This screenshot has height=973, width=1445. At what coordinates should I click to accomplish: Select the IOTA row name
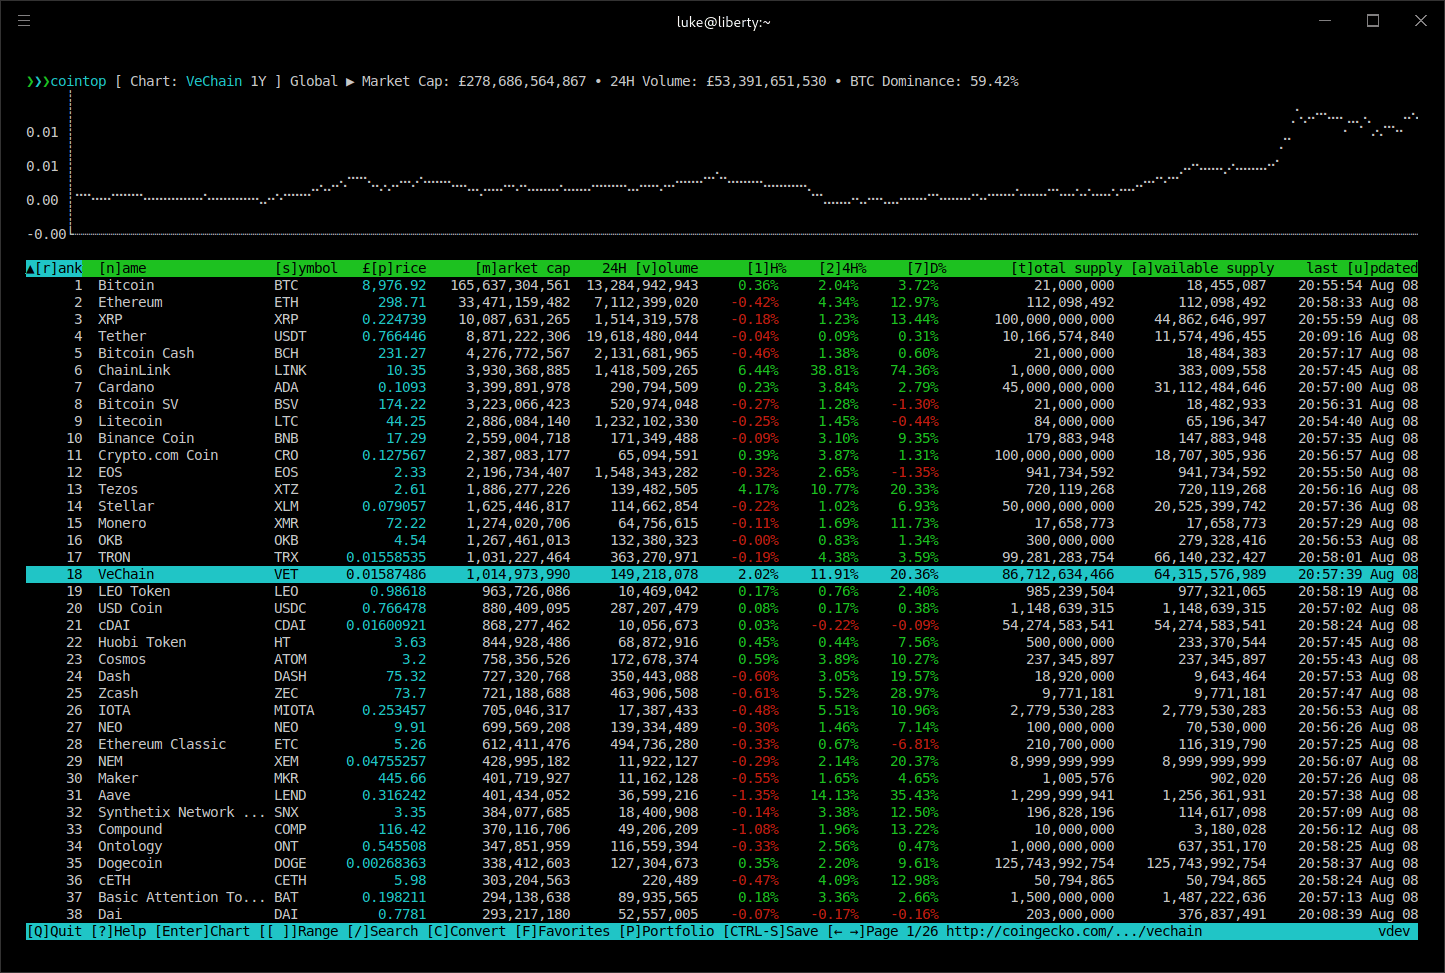pyautogui.click(x=114, y=710)
